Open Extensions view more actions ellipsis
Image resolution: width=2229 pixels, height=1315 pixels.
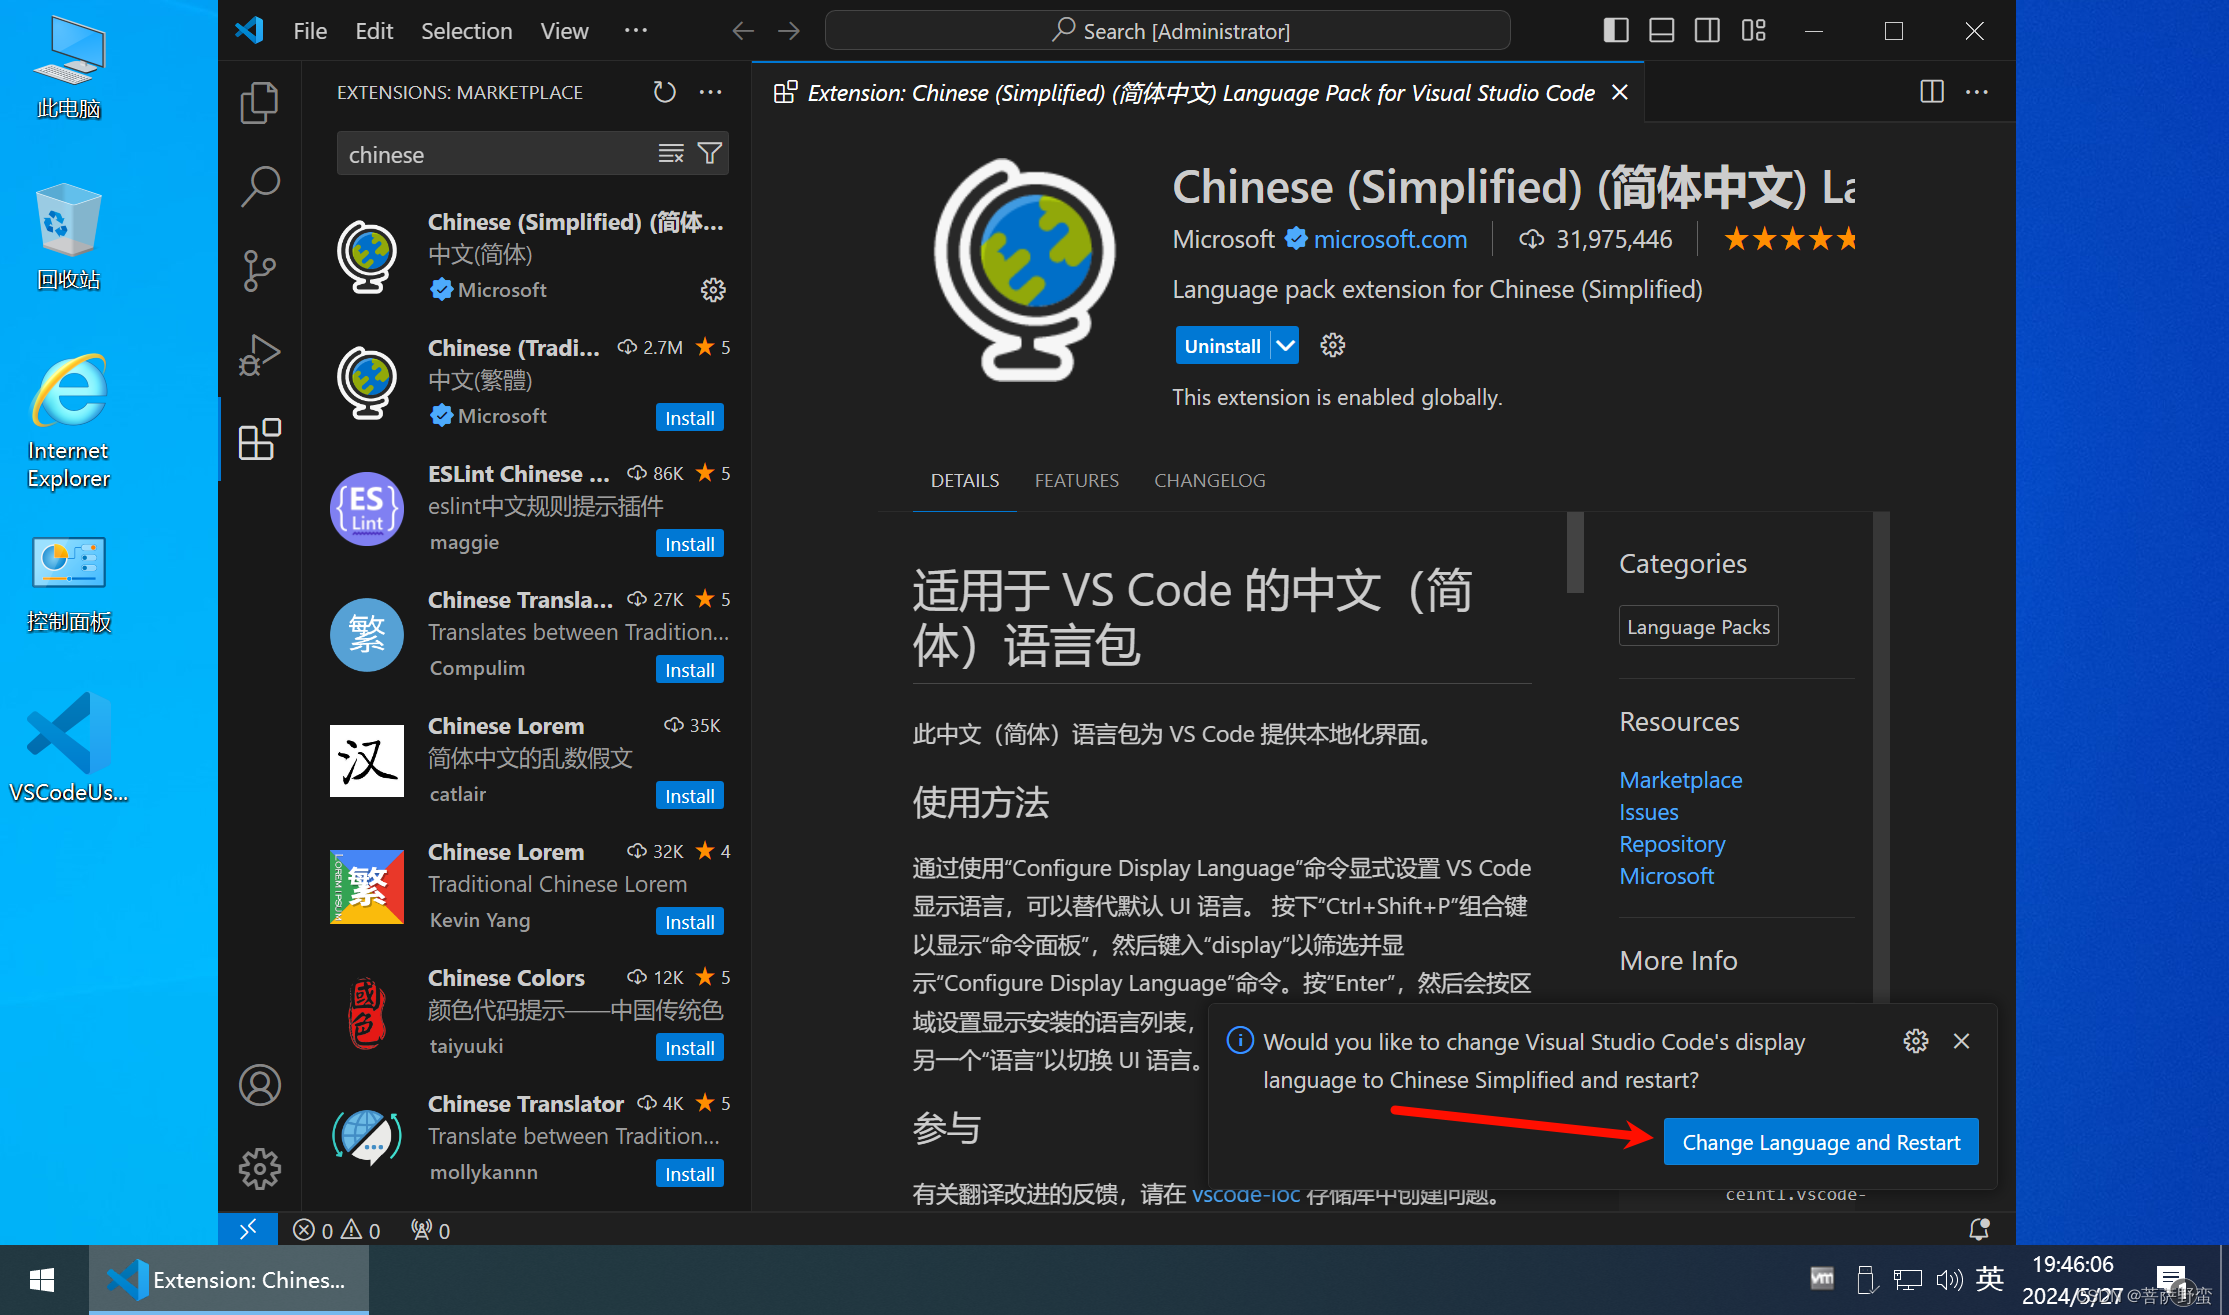pos(711,92)
